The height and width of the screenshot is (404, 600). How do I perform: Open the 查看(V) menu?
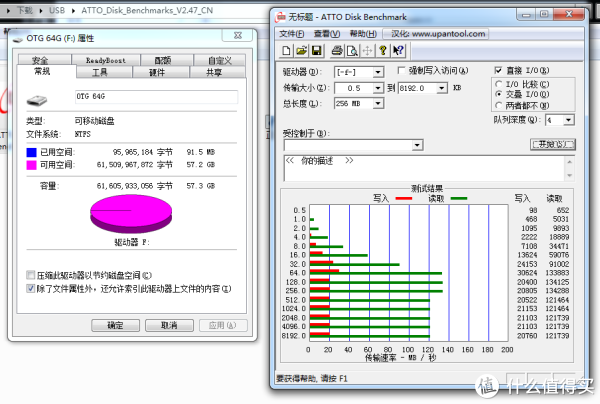click(327, 34)
